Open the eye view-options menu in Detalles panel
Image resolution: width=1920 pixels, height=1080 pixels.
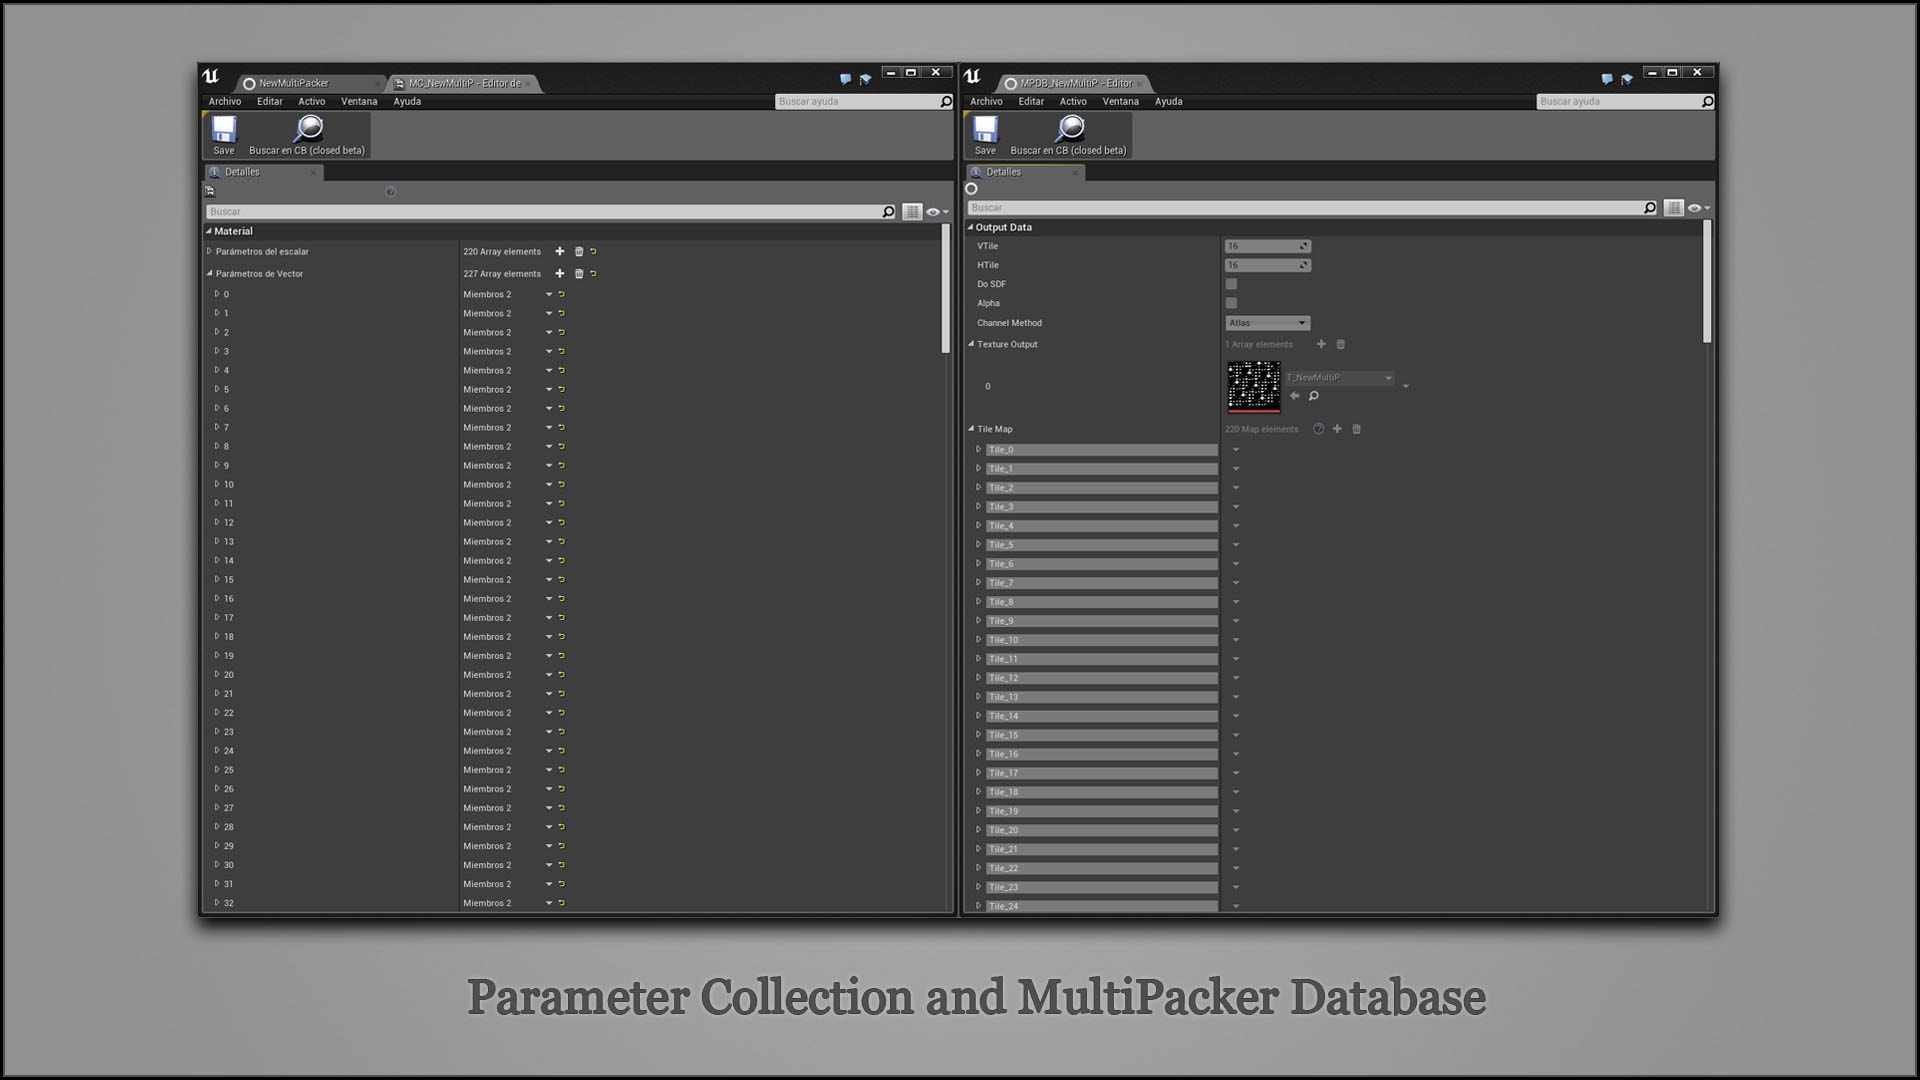point(936,211)
